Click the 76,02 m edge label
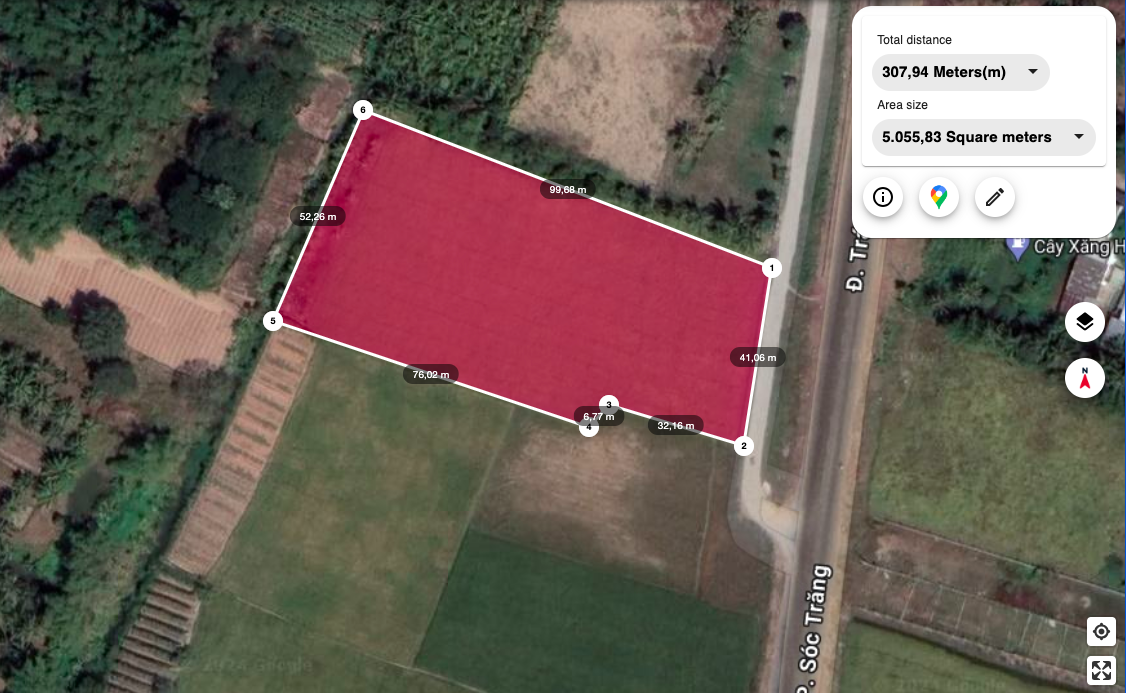 (x=431, y=374)
